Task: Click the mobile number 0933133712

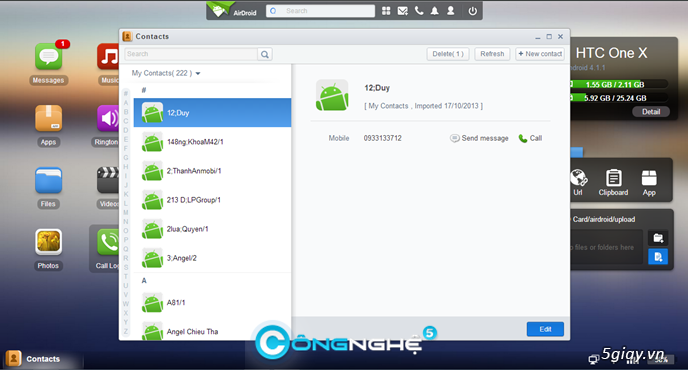Action: tap(383, 138)
